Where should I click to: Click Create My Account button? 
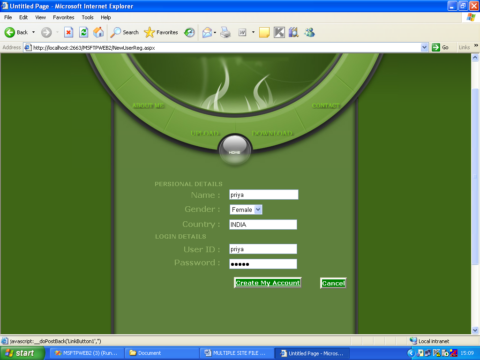[x=268, y=283]
